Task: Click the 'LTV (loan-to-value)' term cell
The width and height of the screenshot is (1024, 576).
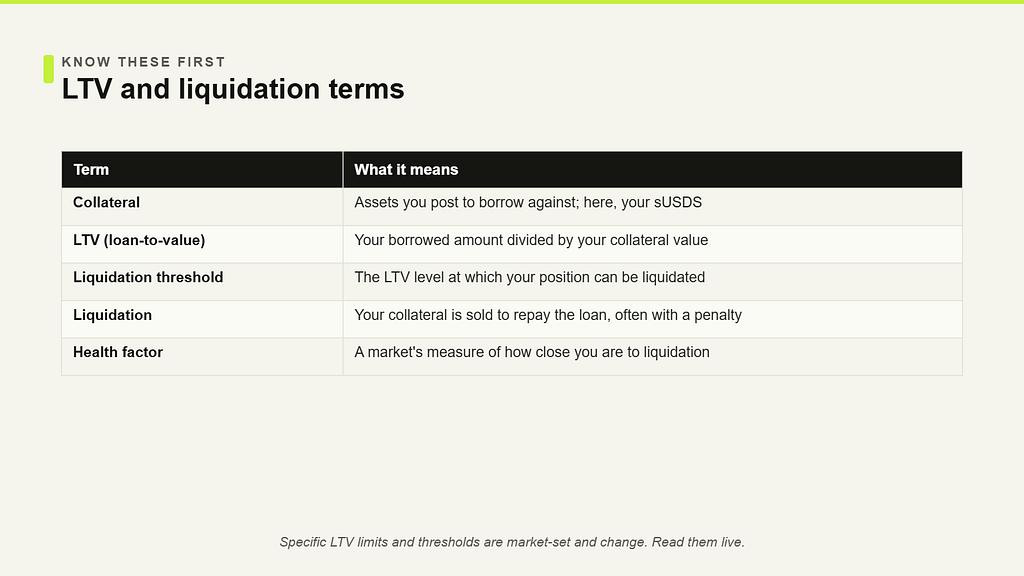Action: tap(202, 244)
